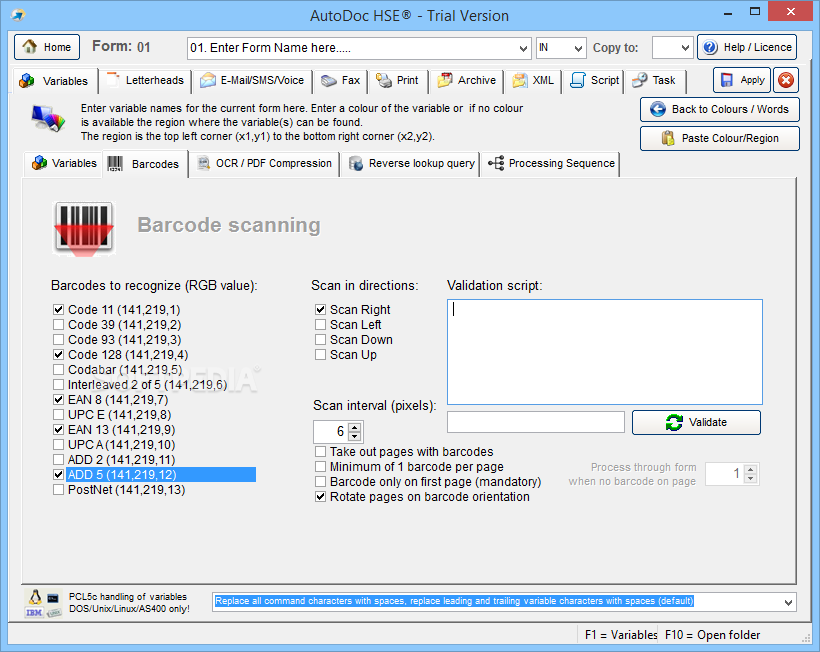Viewport: 820px width, 652px height.
Task: Open the form name dropdown
Action: tap(523, 48)
